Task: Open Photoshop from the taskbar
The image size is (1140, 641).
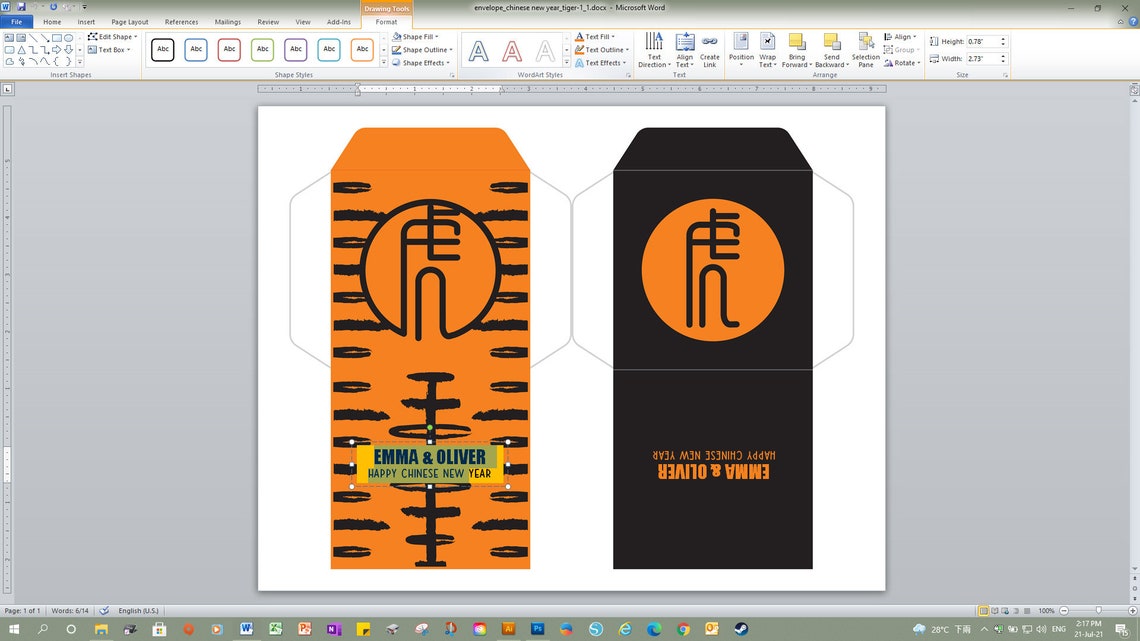Action: pyautogui.click(x=537, y=629)
